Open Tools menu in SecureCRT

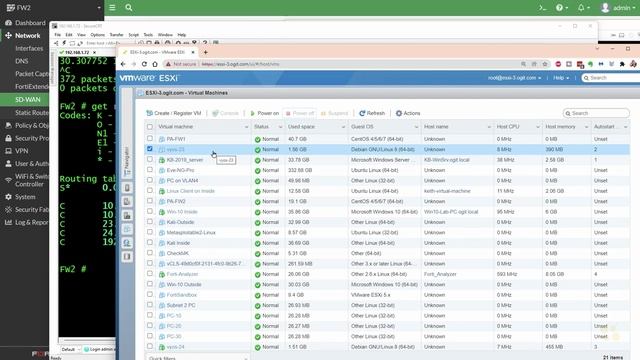(148, 35)
